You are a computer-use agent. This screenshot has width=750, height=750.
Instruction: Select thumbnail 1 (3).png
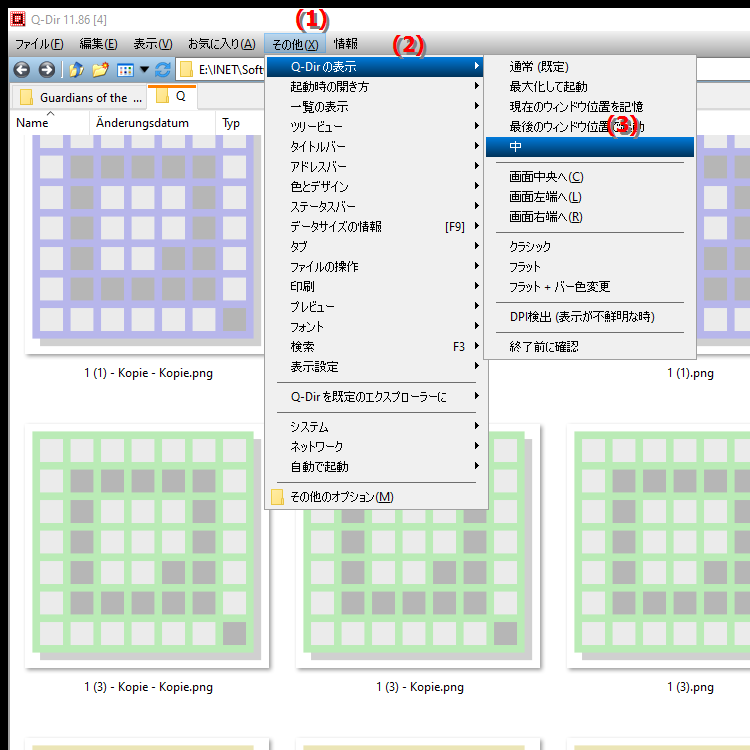658,546
